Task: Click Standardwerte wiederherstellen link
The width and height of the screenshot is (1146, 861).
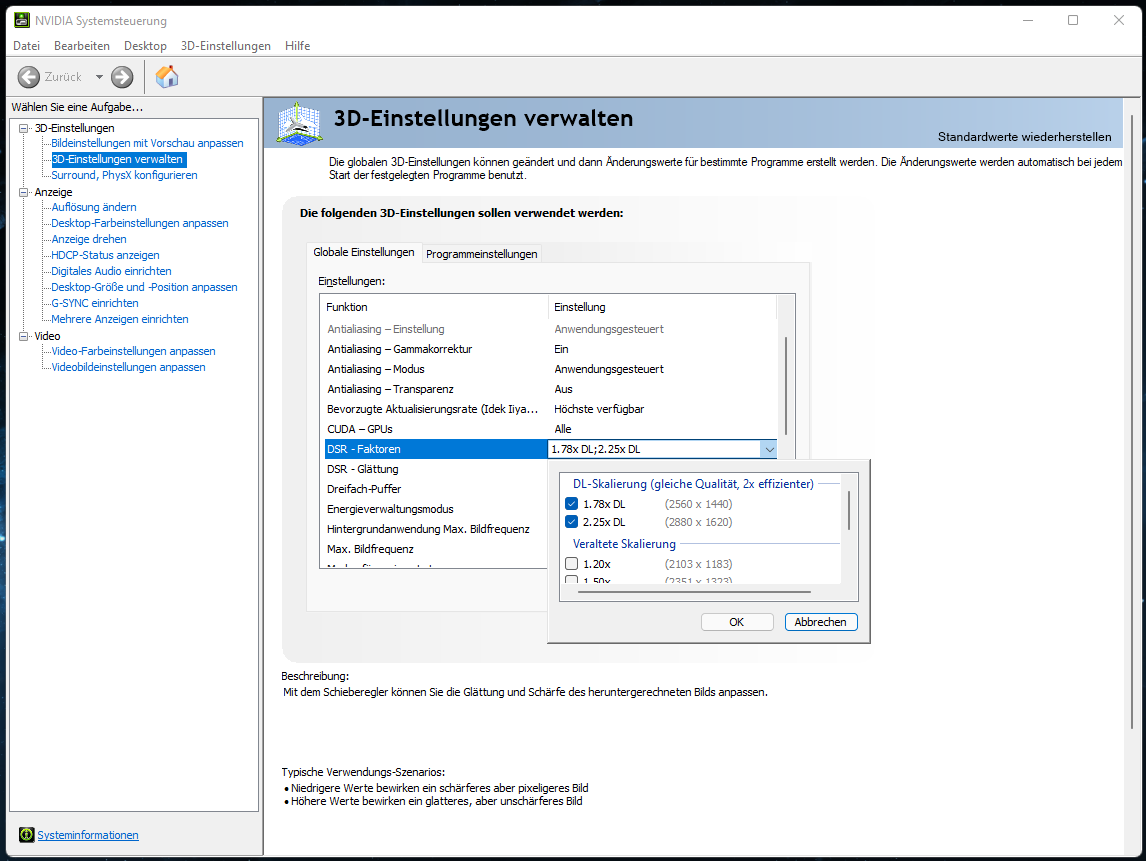Action: [x=1025, y=137]
